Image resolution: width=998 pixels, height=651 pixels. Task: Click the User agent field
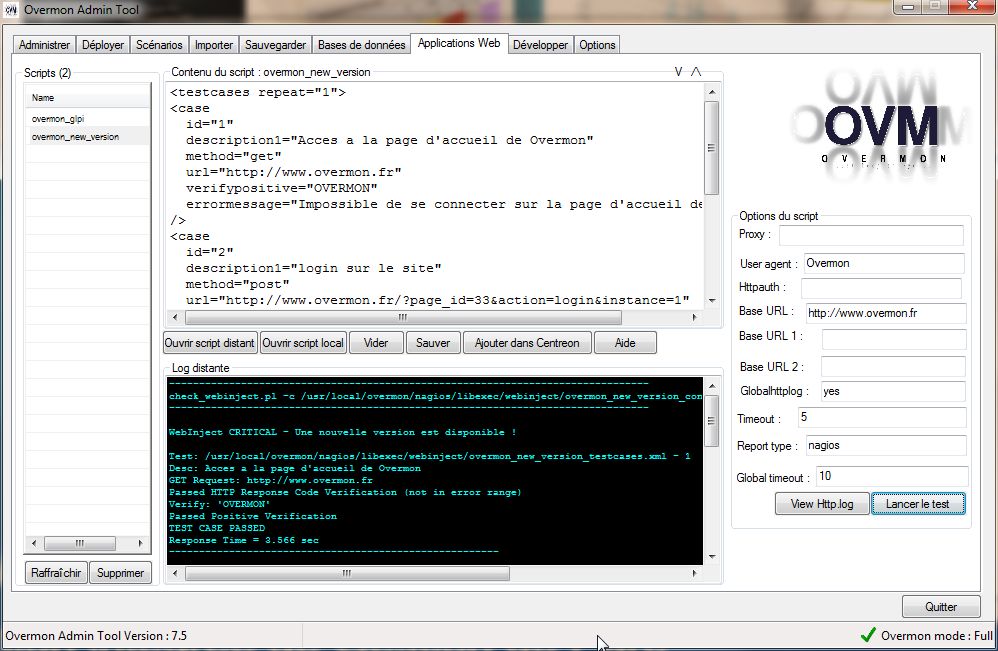(883, 263)
